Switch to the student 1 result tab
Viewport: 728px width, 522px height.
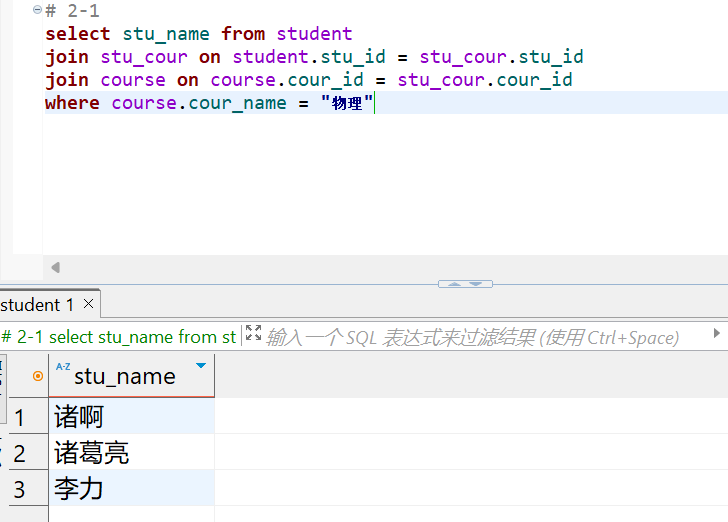(37, 304)
